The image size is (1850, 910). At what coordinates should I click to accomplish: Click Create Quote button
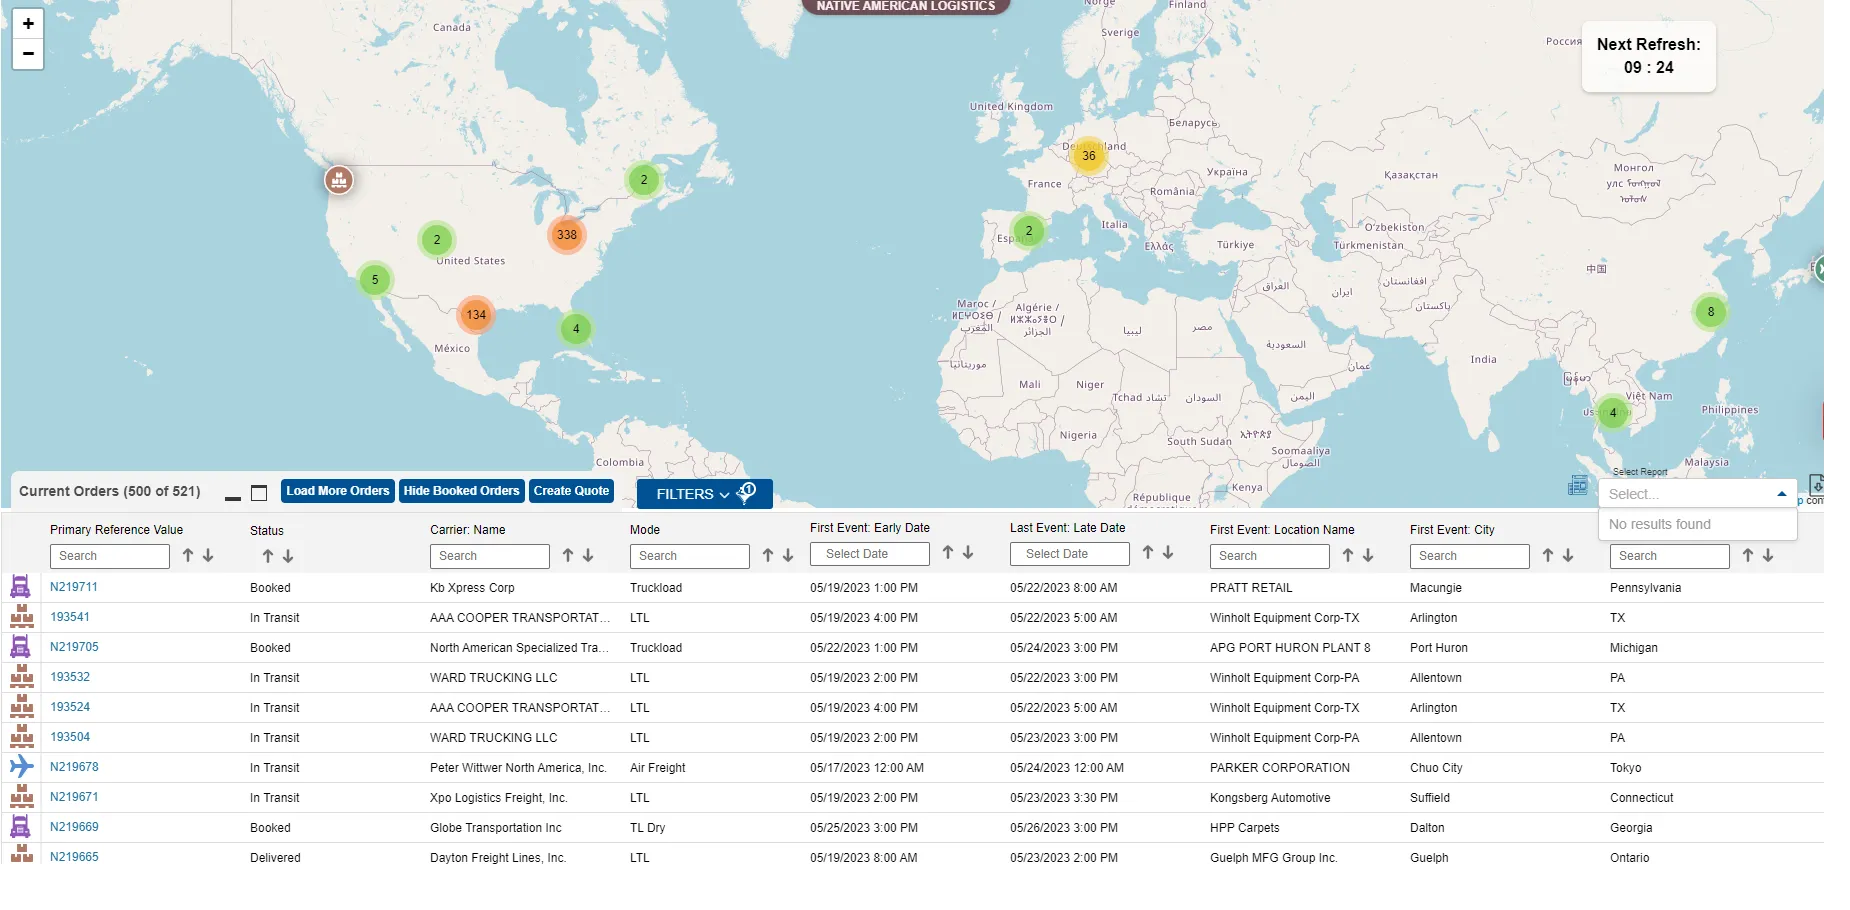[571, 491]
